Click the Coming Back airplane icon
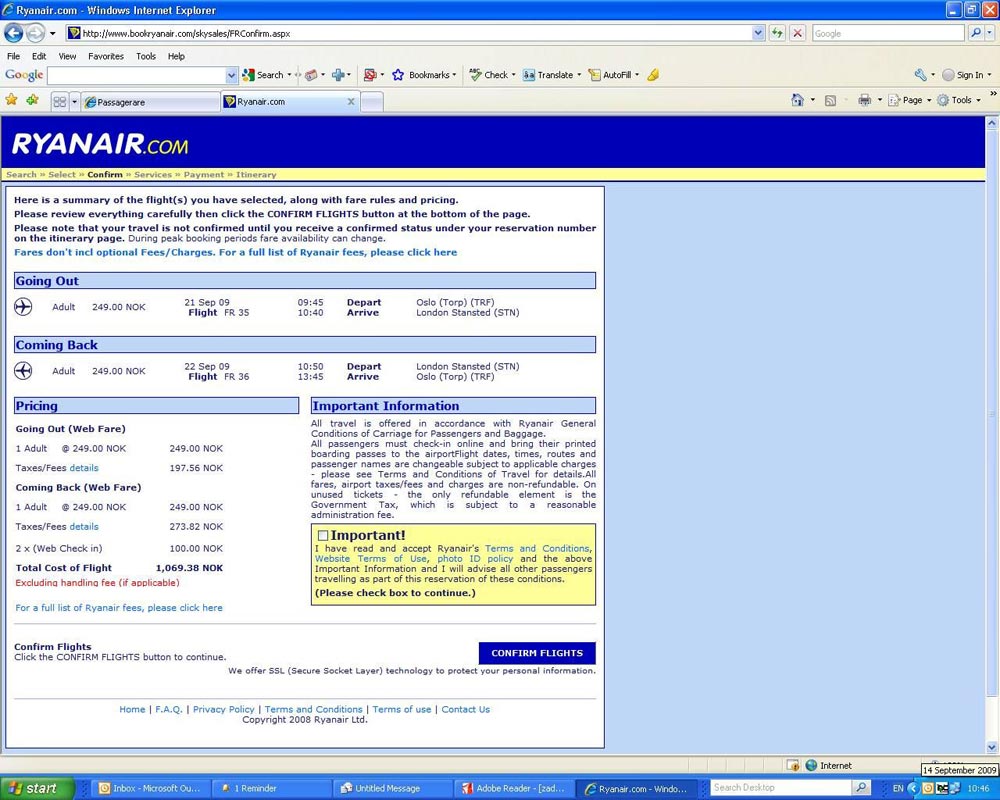1000x800 pixels. pyautogui.click(x=23, y=371)
